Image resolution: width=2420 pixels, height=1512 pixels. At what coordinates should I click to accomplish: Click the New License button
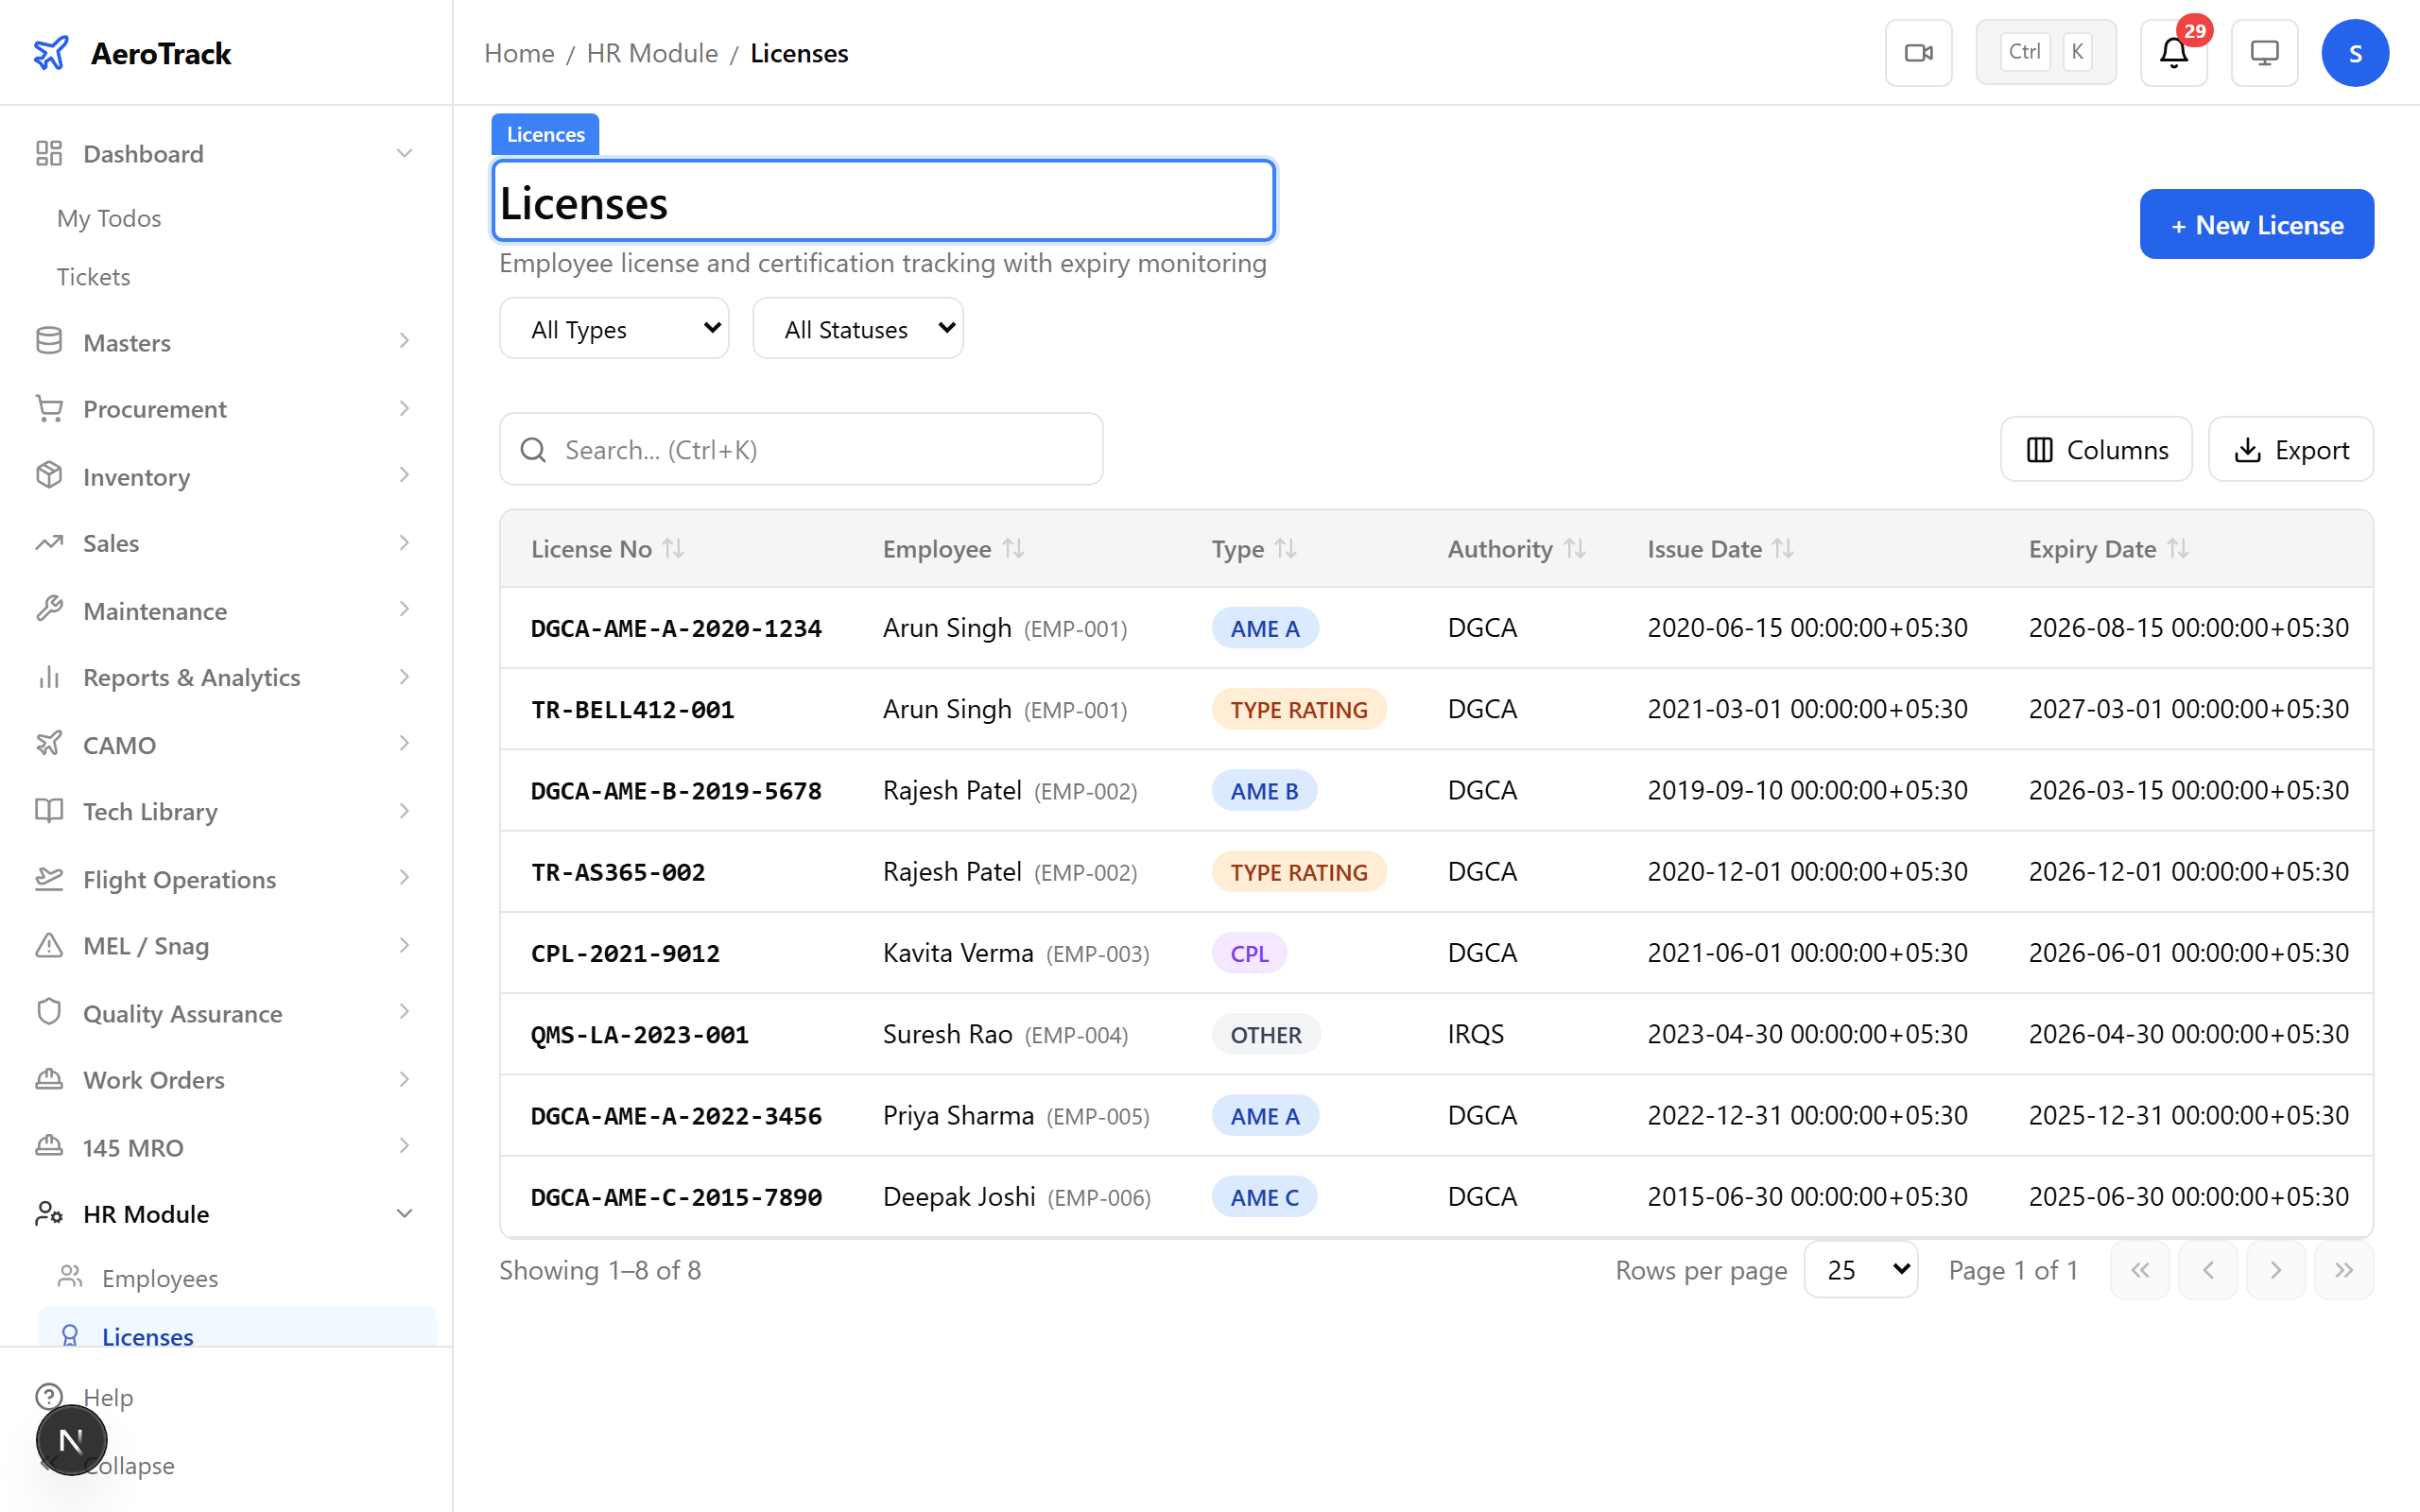pos(2255,225)
